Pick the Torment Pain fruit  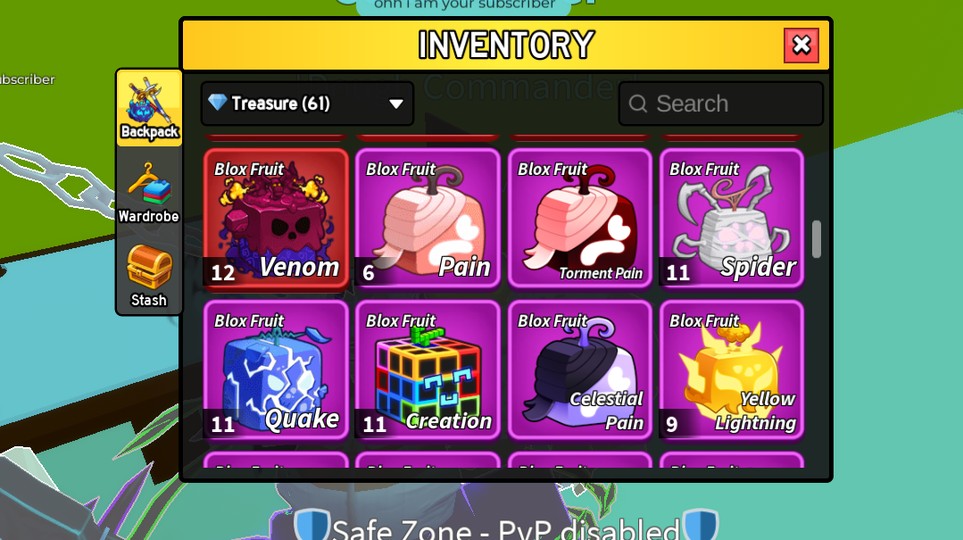click(580, 218)
